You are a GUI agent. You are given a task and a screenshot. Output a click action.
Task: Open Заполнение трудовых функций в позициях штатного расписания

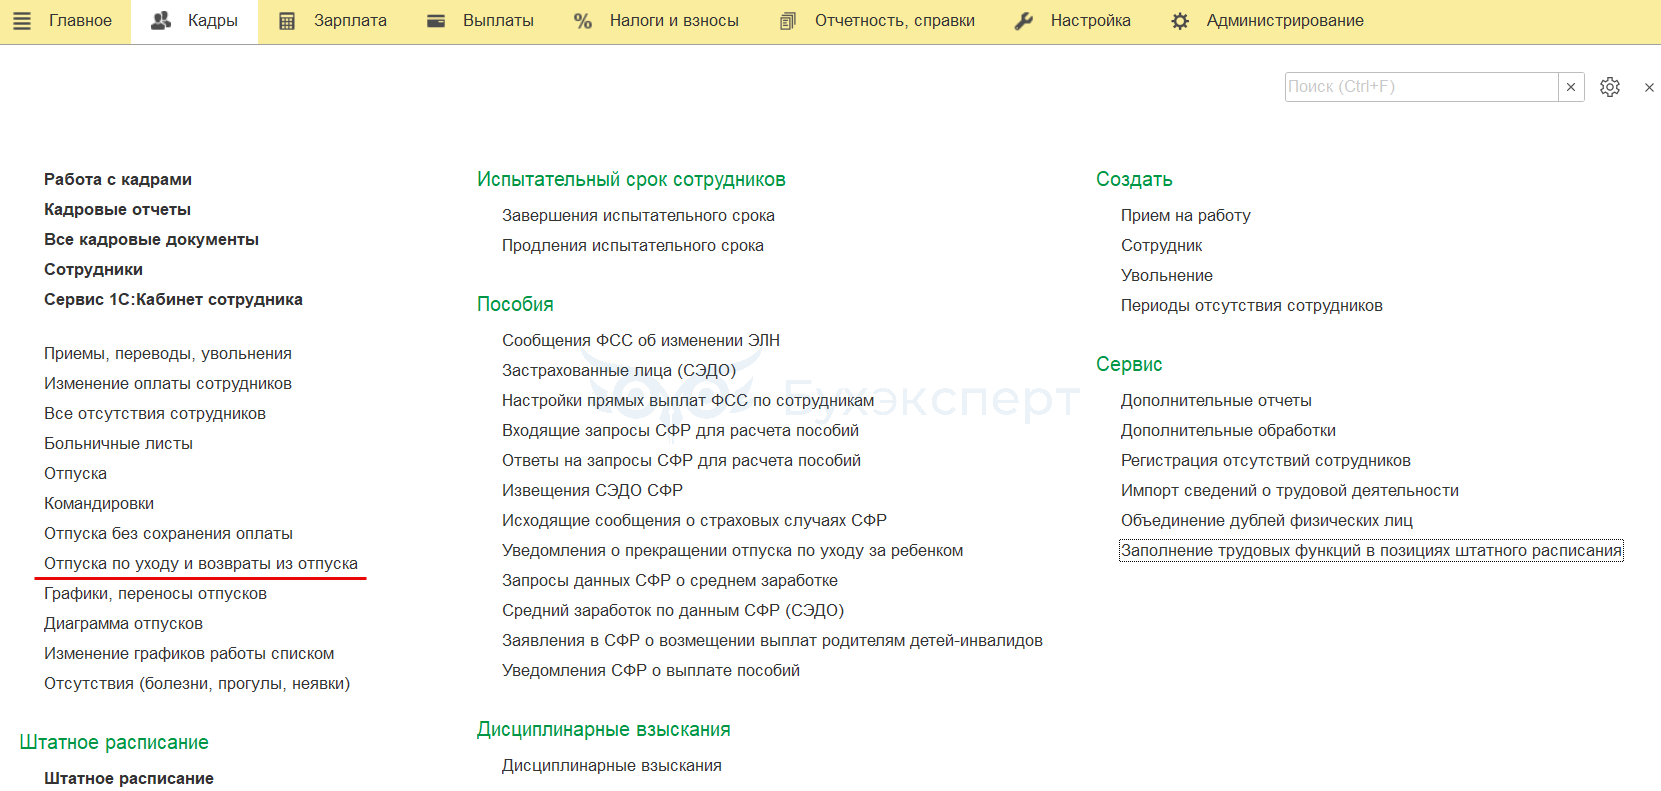tap(1371, 551)
